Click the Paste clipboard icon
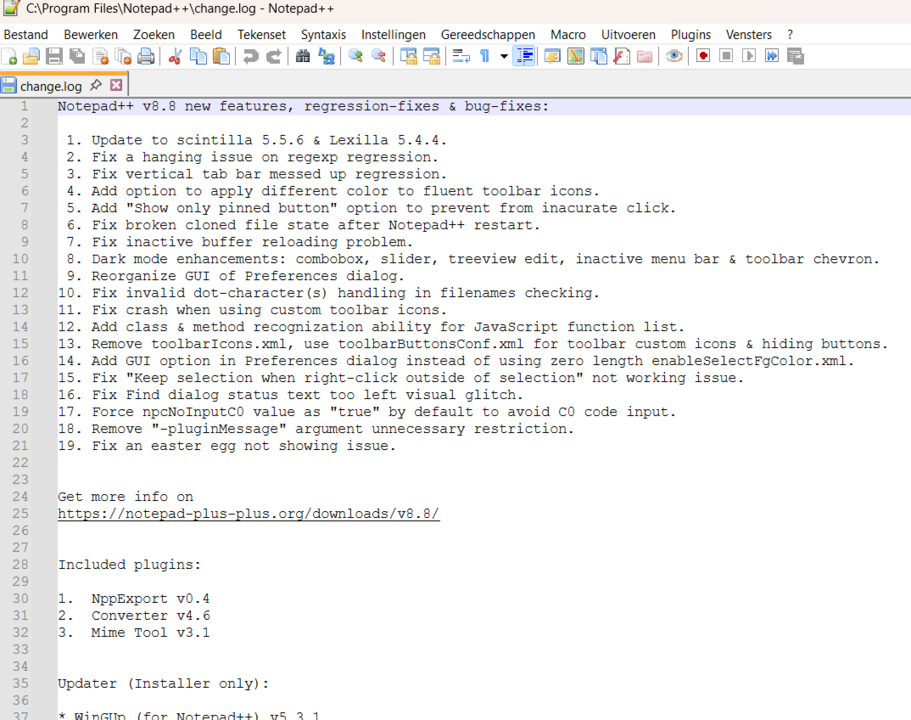911x720 pixels. pyautogui.click(x=221, y=56)
